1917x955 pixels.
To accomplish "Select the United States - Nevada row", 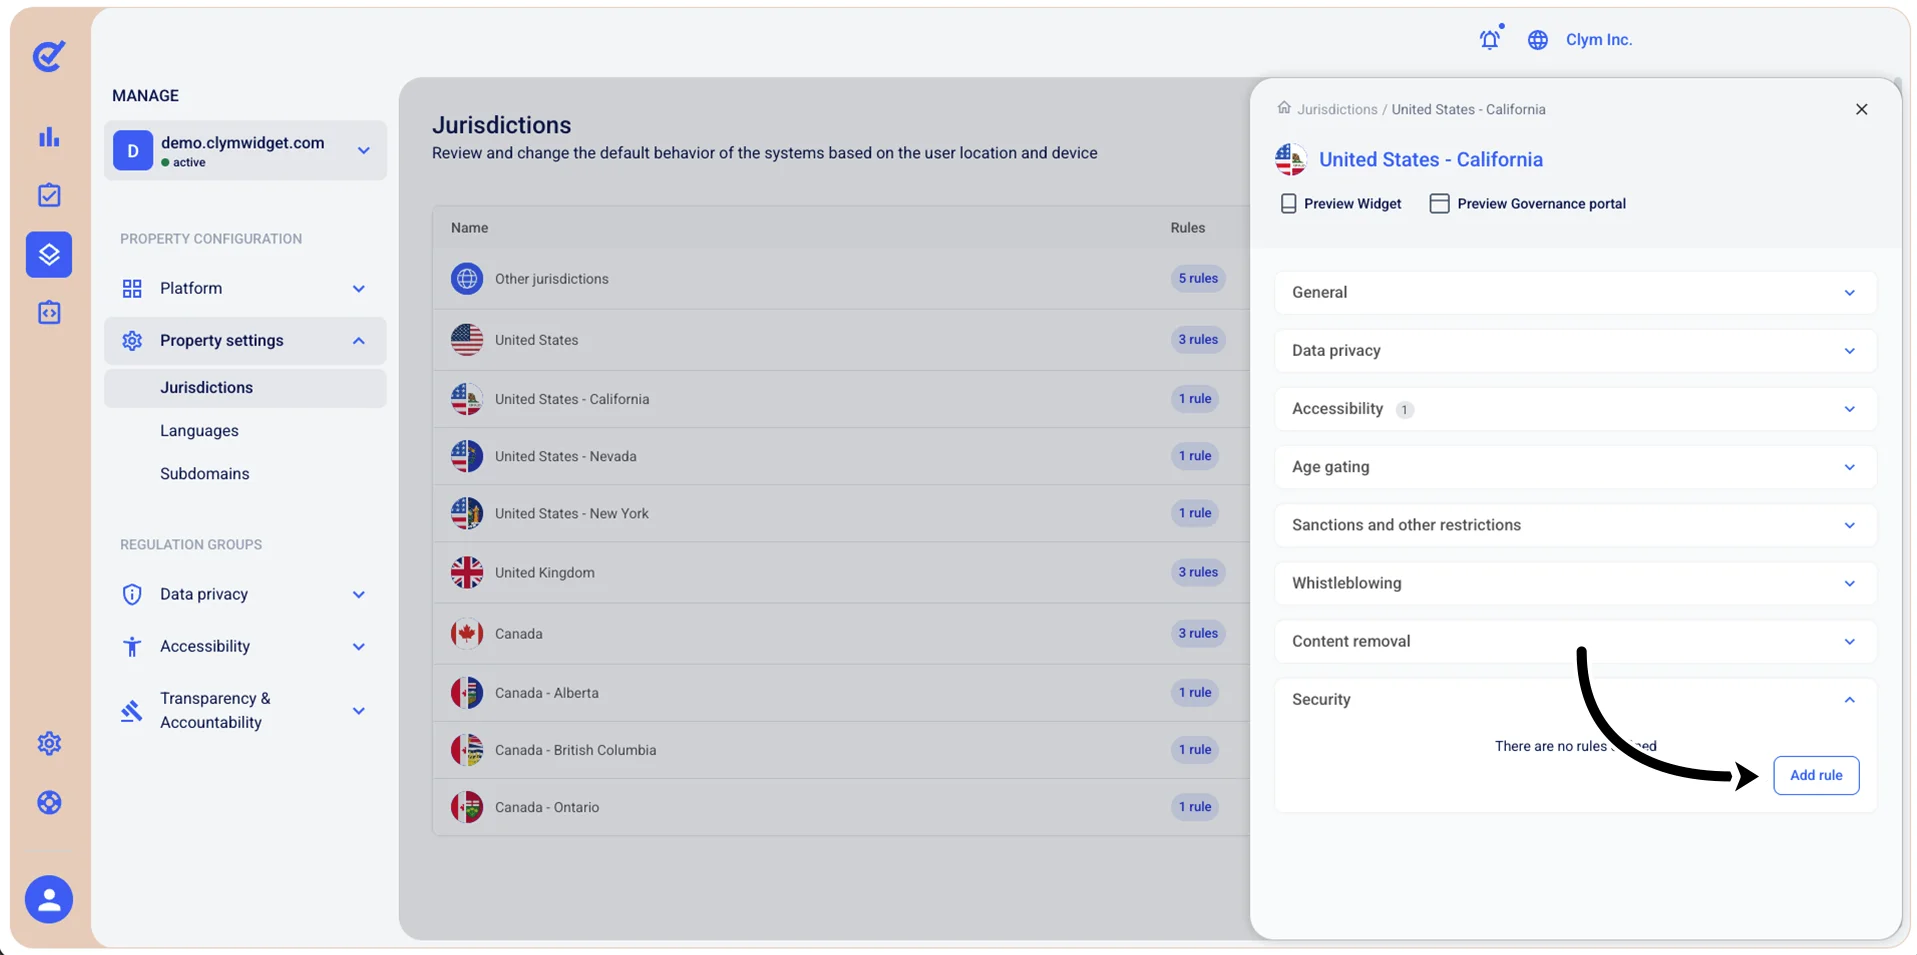I will pos(841,457).
